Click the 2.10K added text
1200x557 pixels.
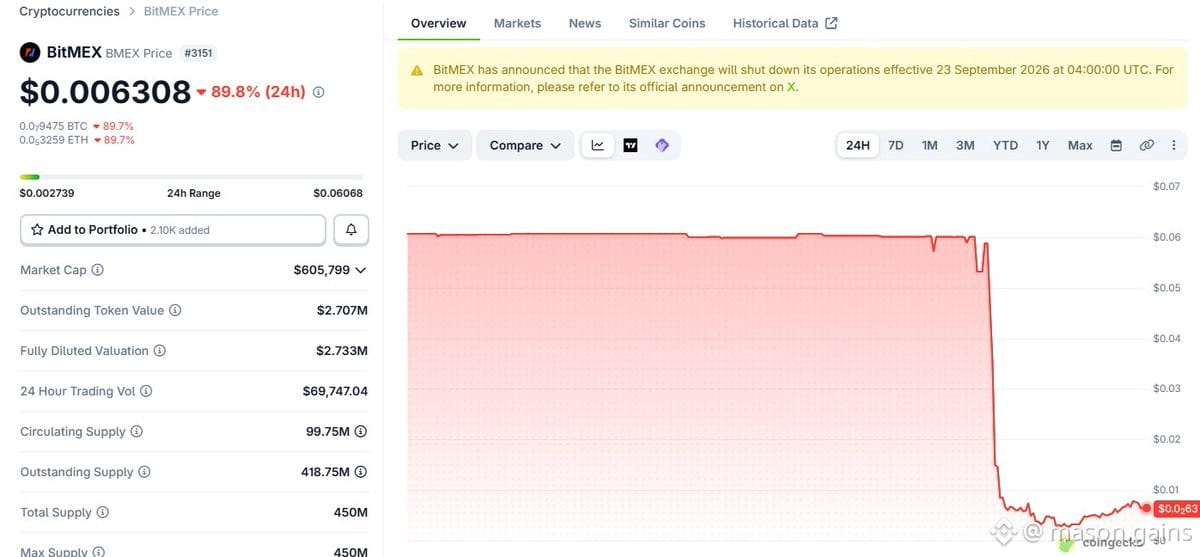[x=180, y=230]
